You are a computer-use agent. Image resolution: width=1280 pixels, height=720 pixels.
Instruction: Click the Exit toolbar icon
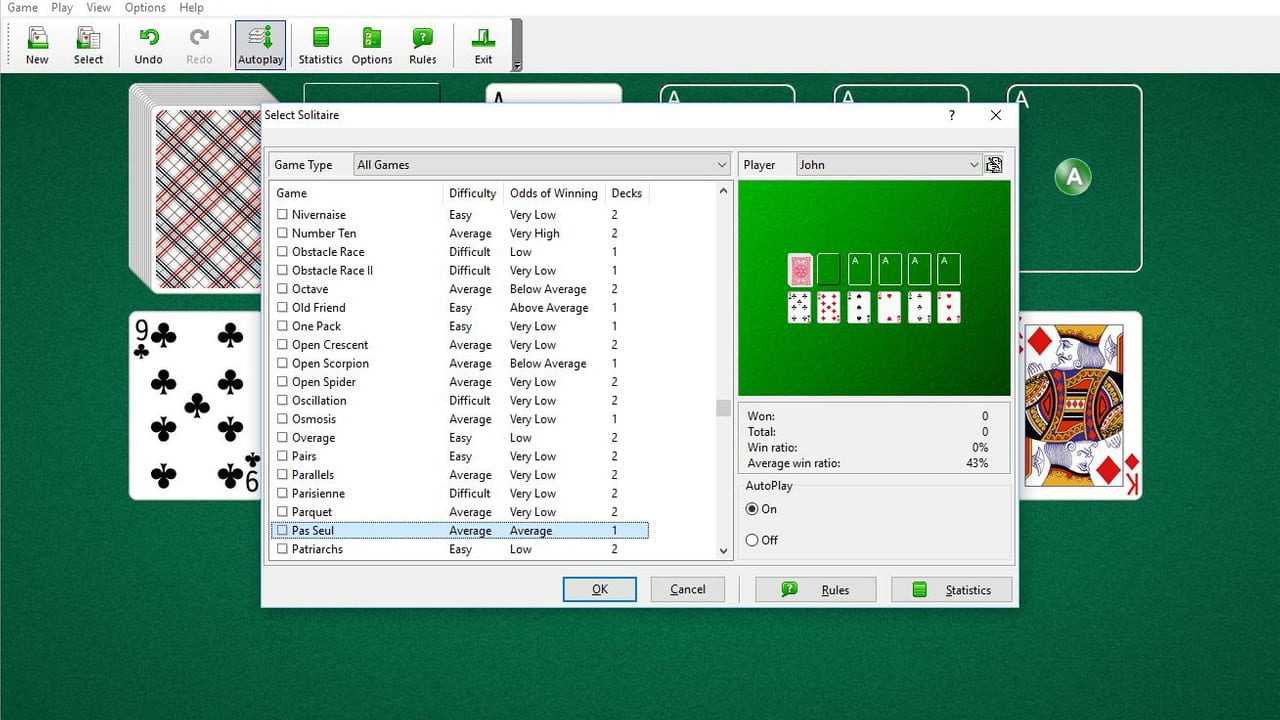(483, 46)
